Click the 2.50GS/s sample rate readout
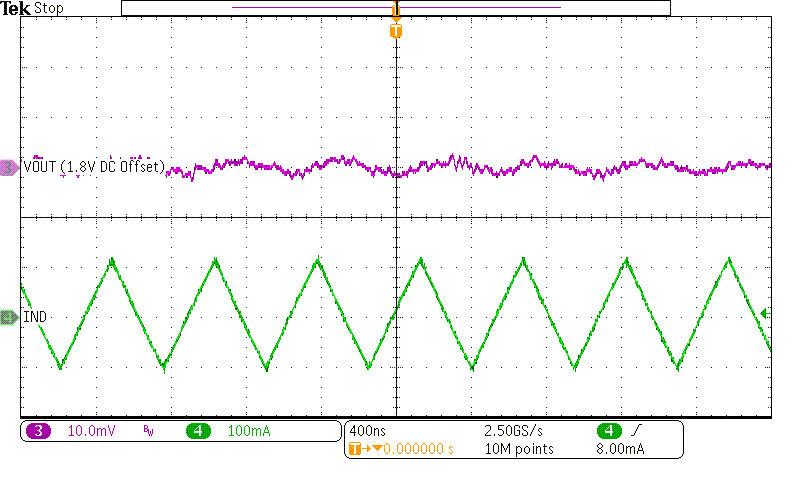The width and height of the screenshot is (800, 480). coord(513,431)
